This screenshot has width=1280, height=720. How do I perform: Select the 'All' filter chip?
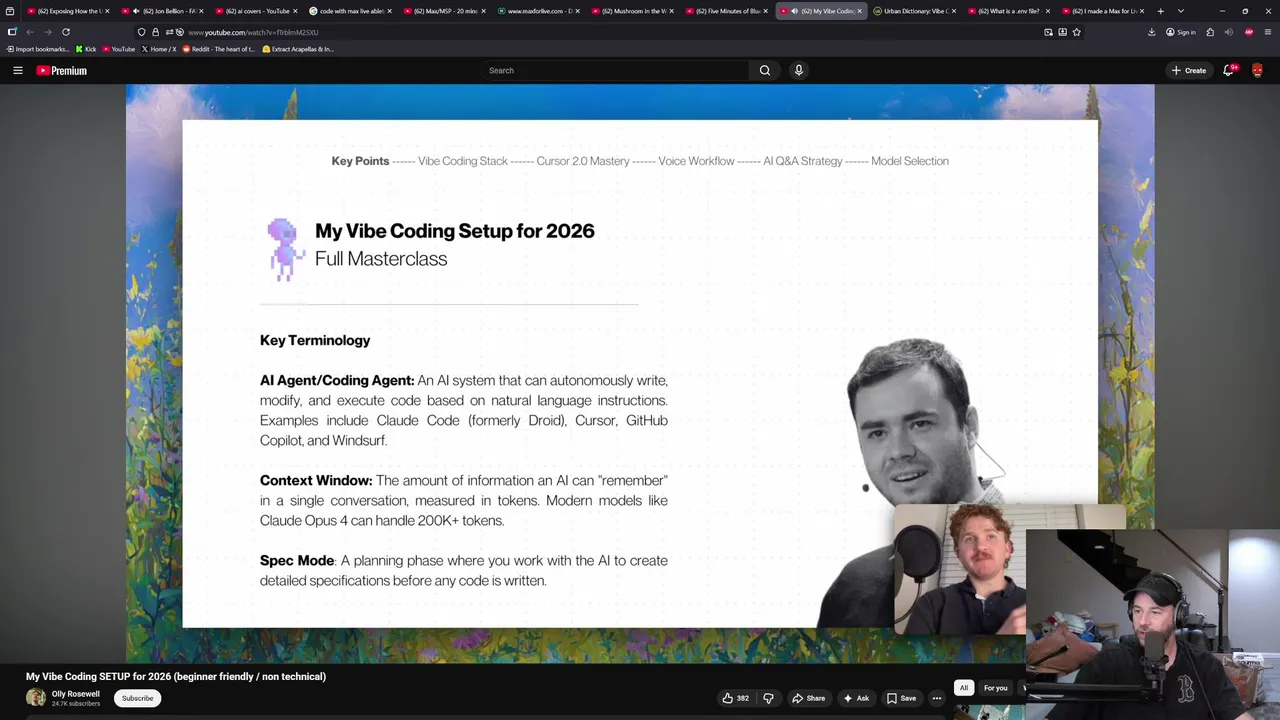tap(964, 688)
